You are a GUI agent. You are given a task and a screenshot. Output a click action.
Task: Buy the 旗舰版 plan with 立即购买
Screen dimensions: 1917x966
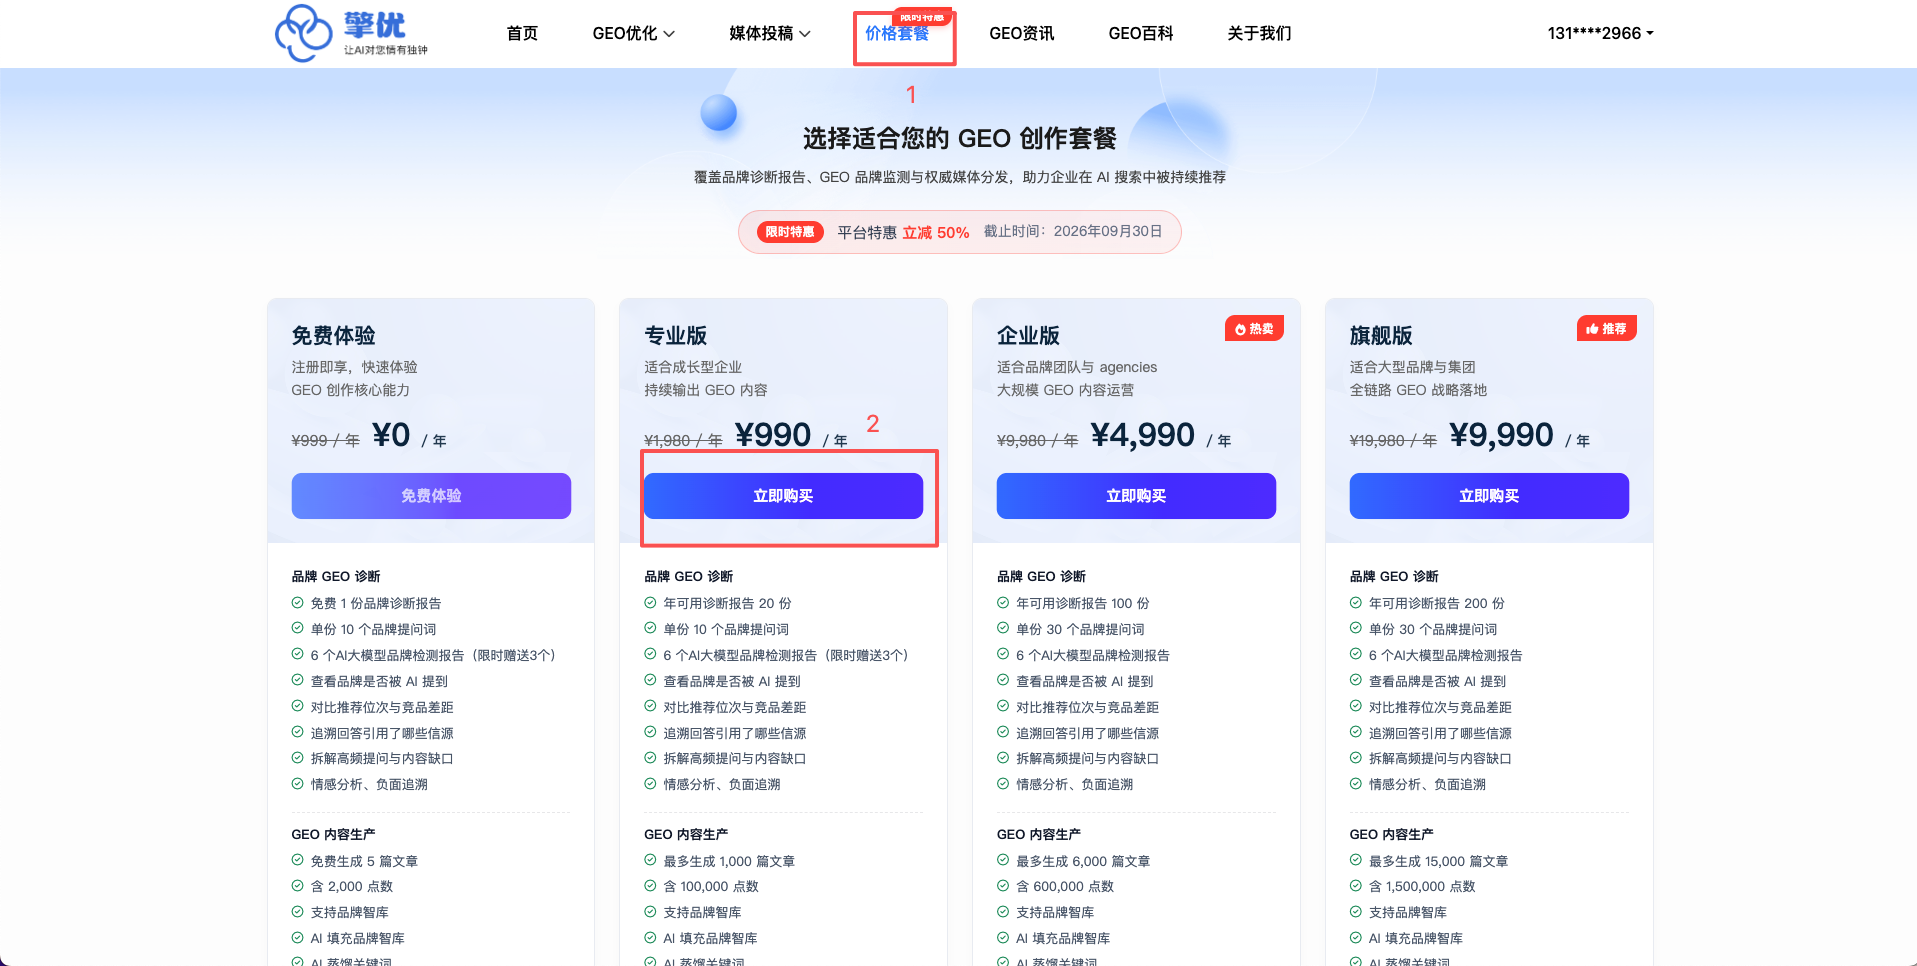[x=1489, y=496]
